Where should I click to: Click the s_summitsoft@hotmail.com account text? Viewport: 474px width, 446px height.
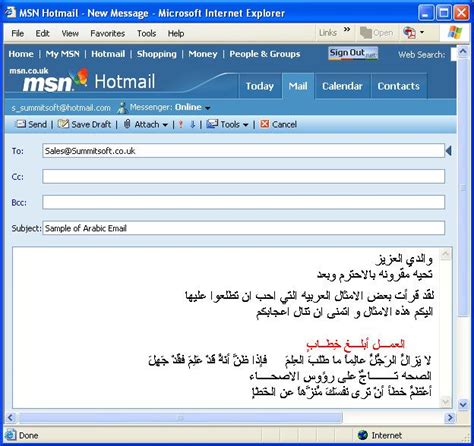(x=61, y=108)
